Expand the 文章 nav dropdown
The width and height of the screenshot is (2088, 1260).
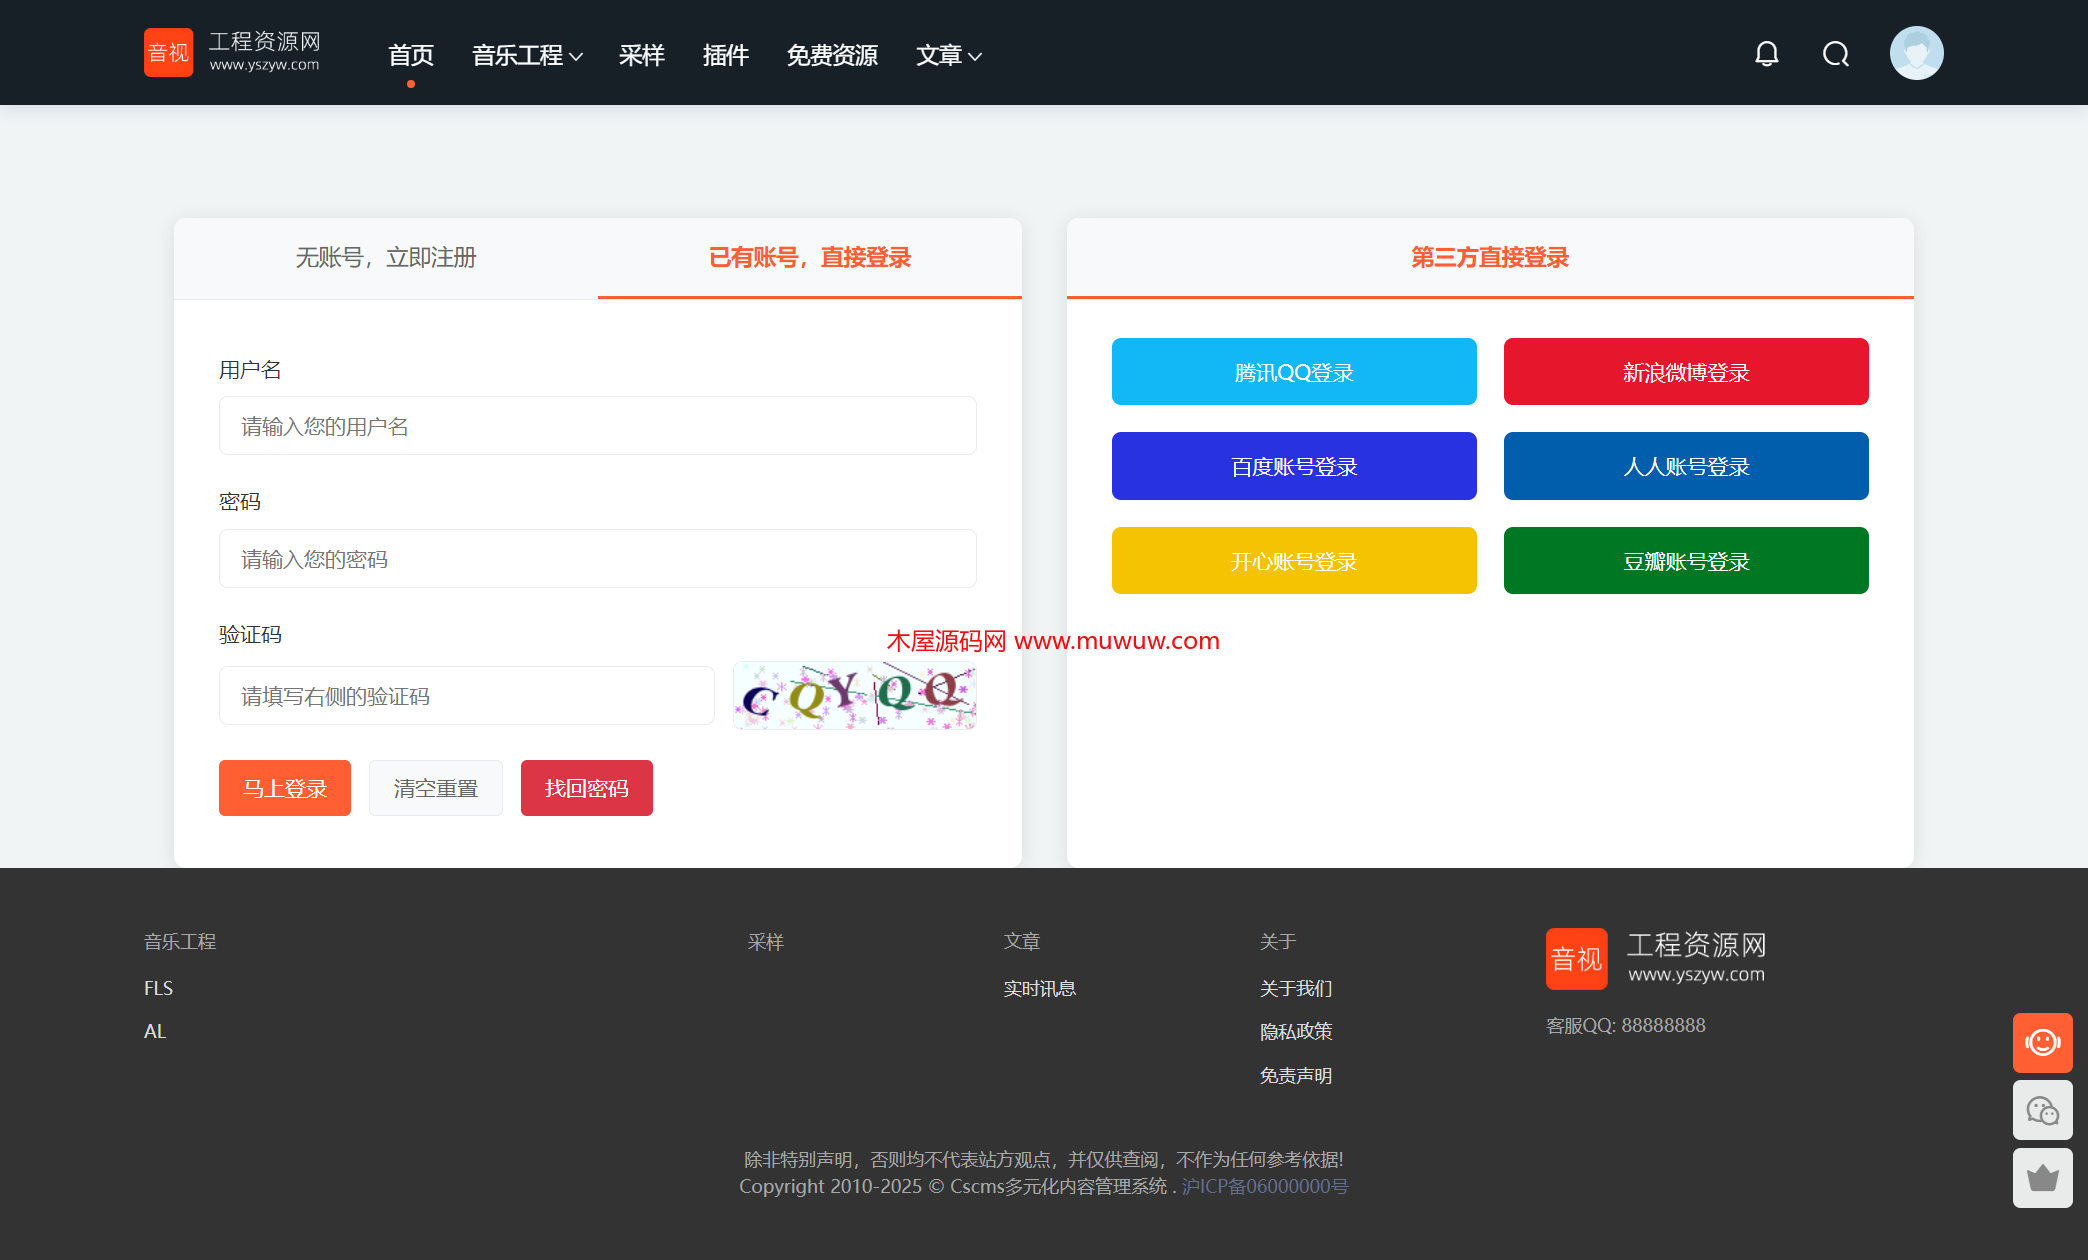tap(948, 55)
